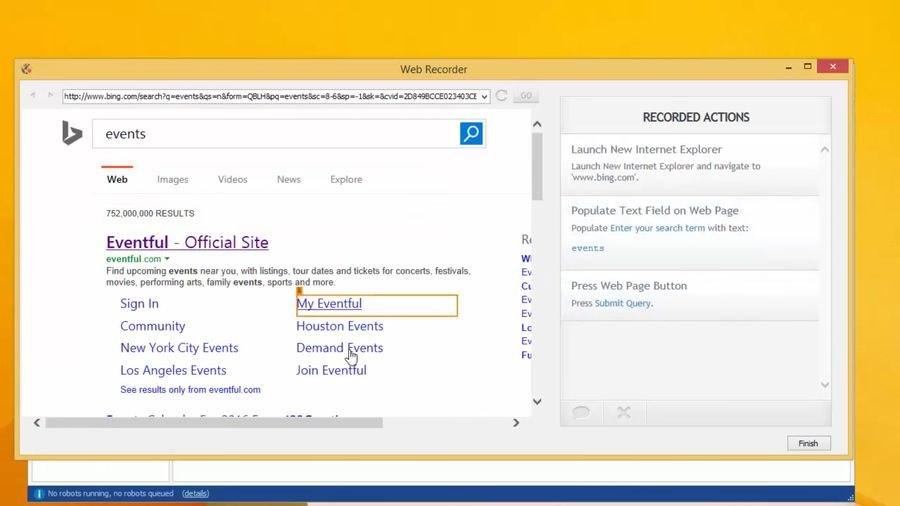Close the Web Recorder window
This screenshot has height=506, width=900.
(x=833, y=67)
